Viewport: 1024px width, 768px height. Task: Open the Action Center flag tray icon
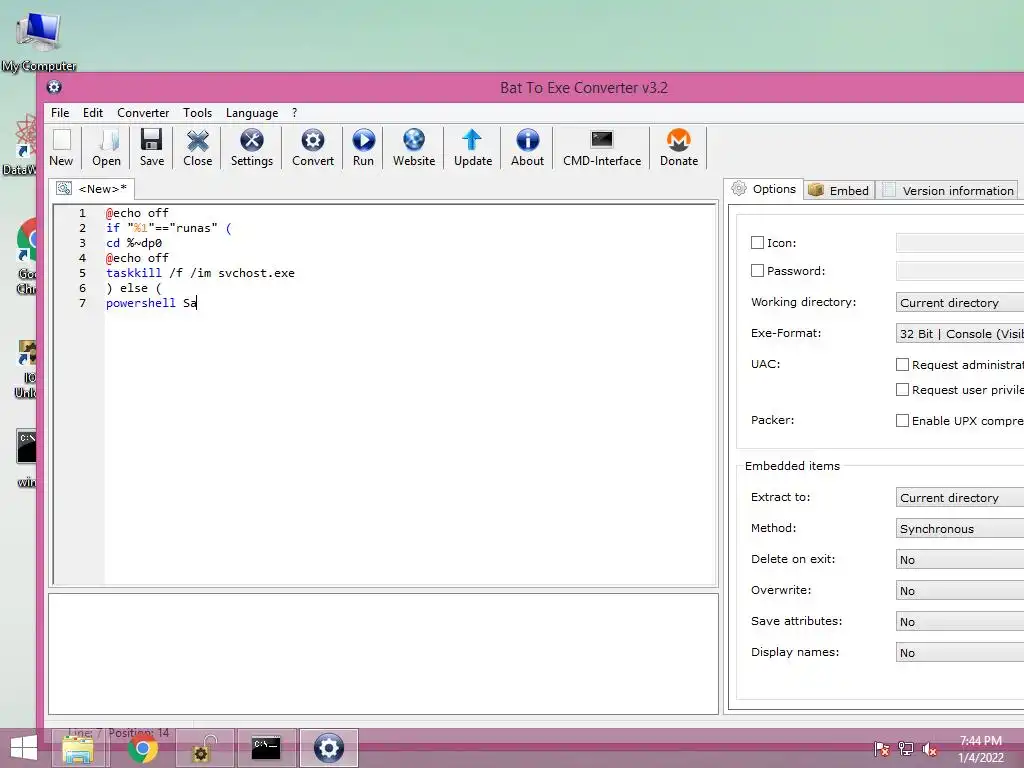[x=882, y=749]
